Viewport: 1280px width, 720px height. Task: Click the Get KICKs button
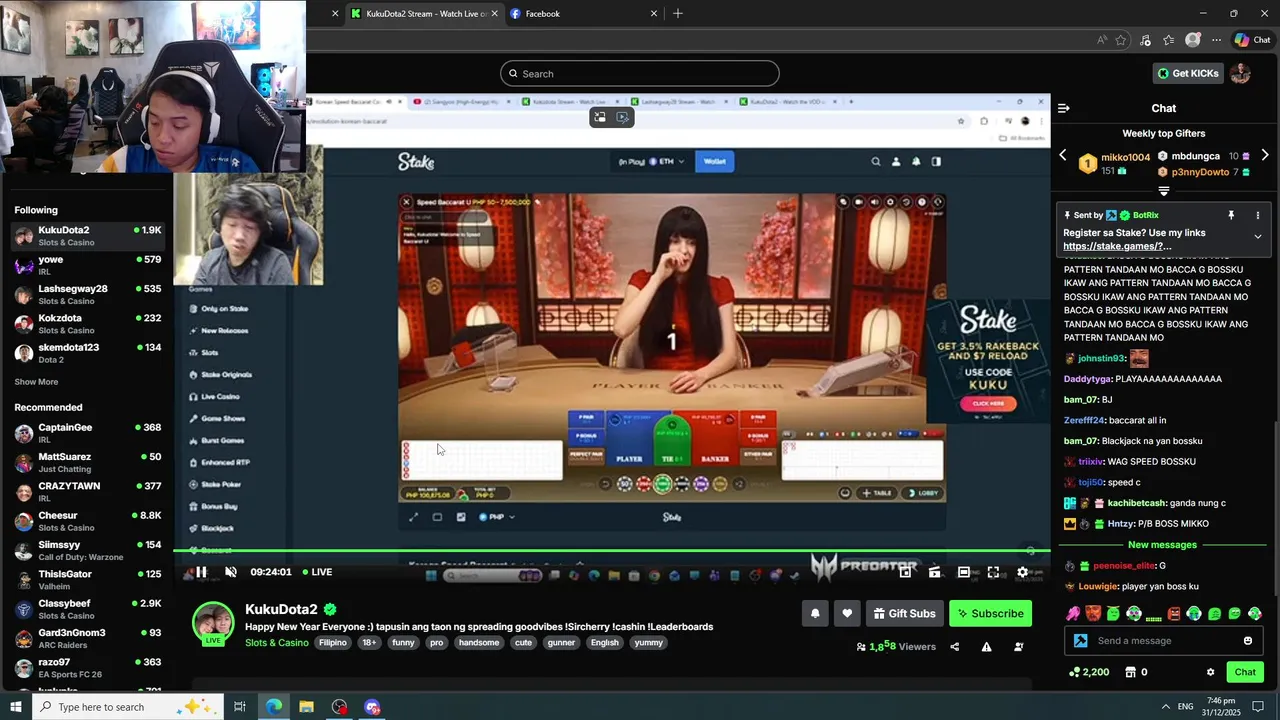[1187, 73]
